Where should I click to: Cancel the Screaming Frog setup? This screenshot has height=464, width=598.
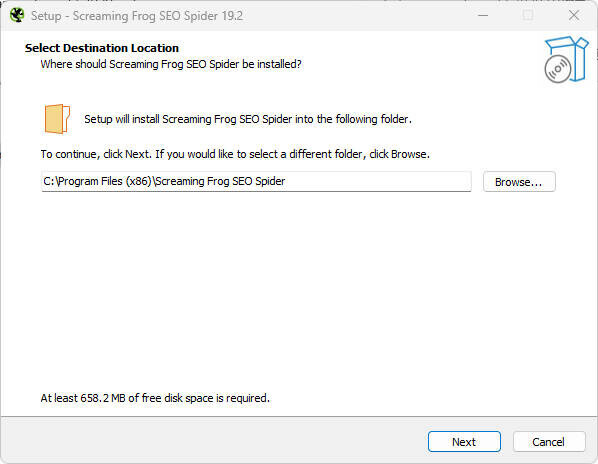549,442
